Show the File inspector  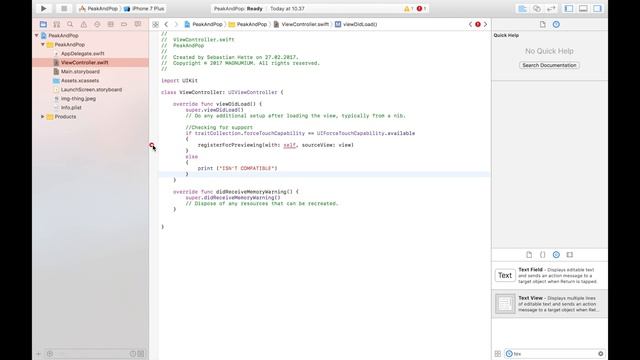pos(542,24)
